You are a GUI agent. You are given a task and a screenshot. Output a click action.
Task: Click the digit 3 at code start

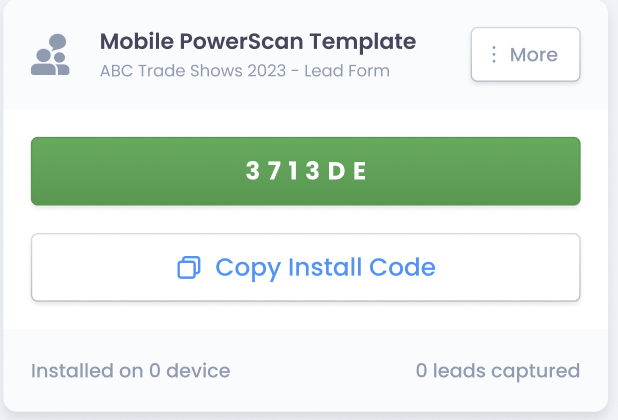point(253,171)
